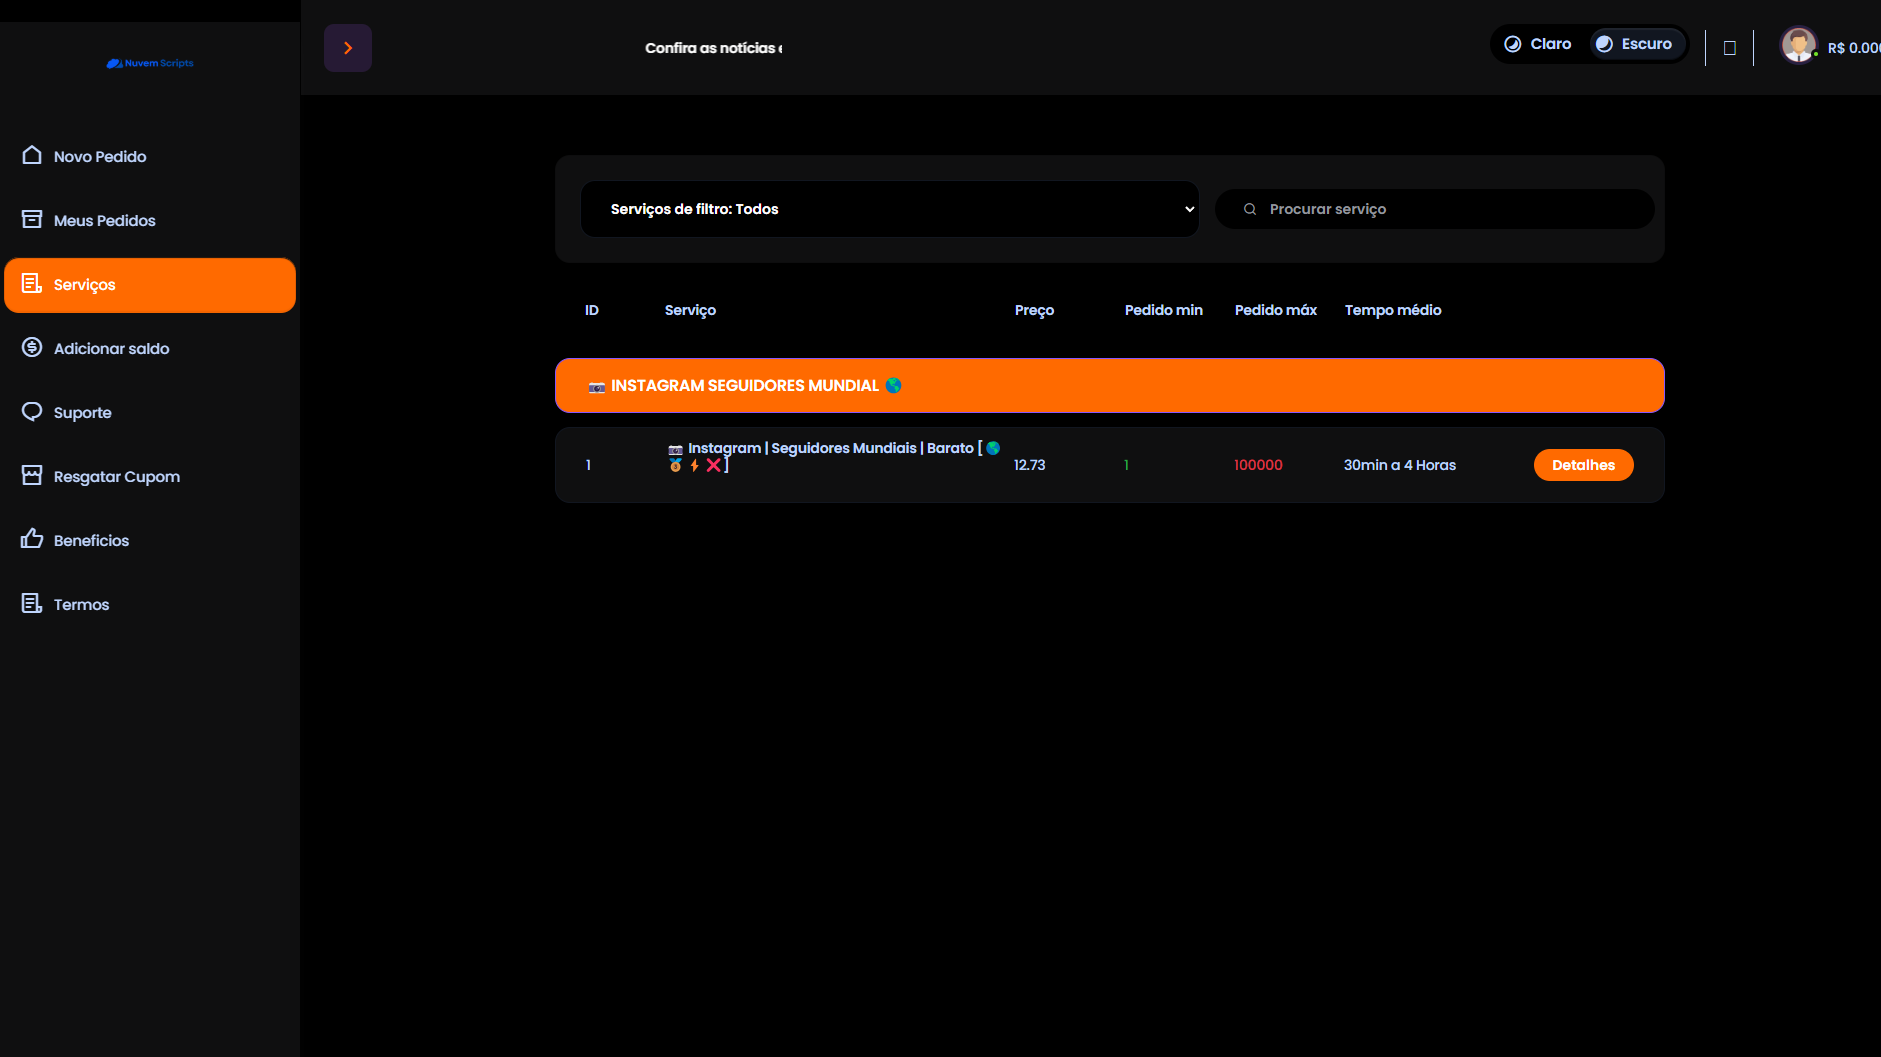The height and width of the screenshot is (1057, 1881).
Task: Go to the Serviços menu item
Action: click(x=150, y=285)
